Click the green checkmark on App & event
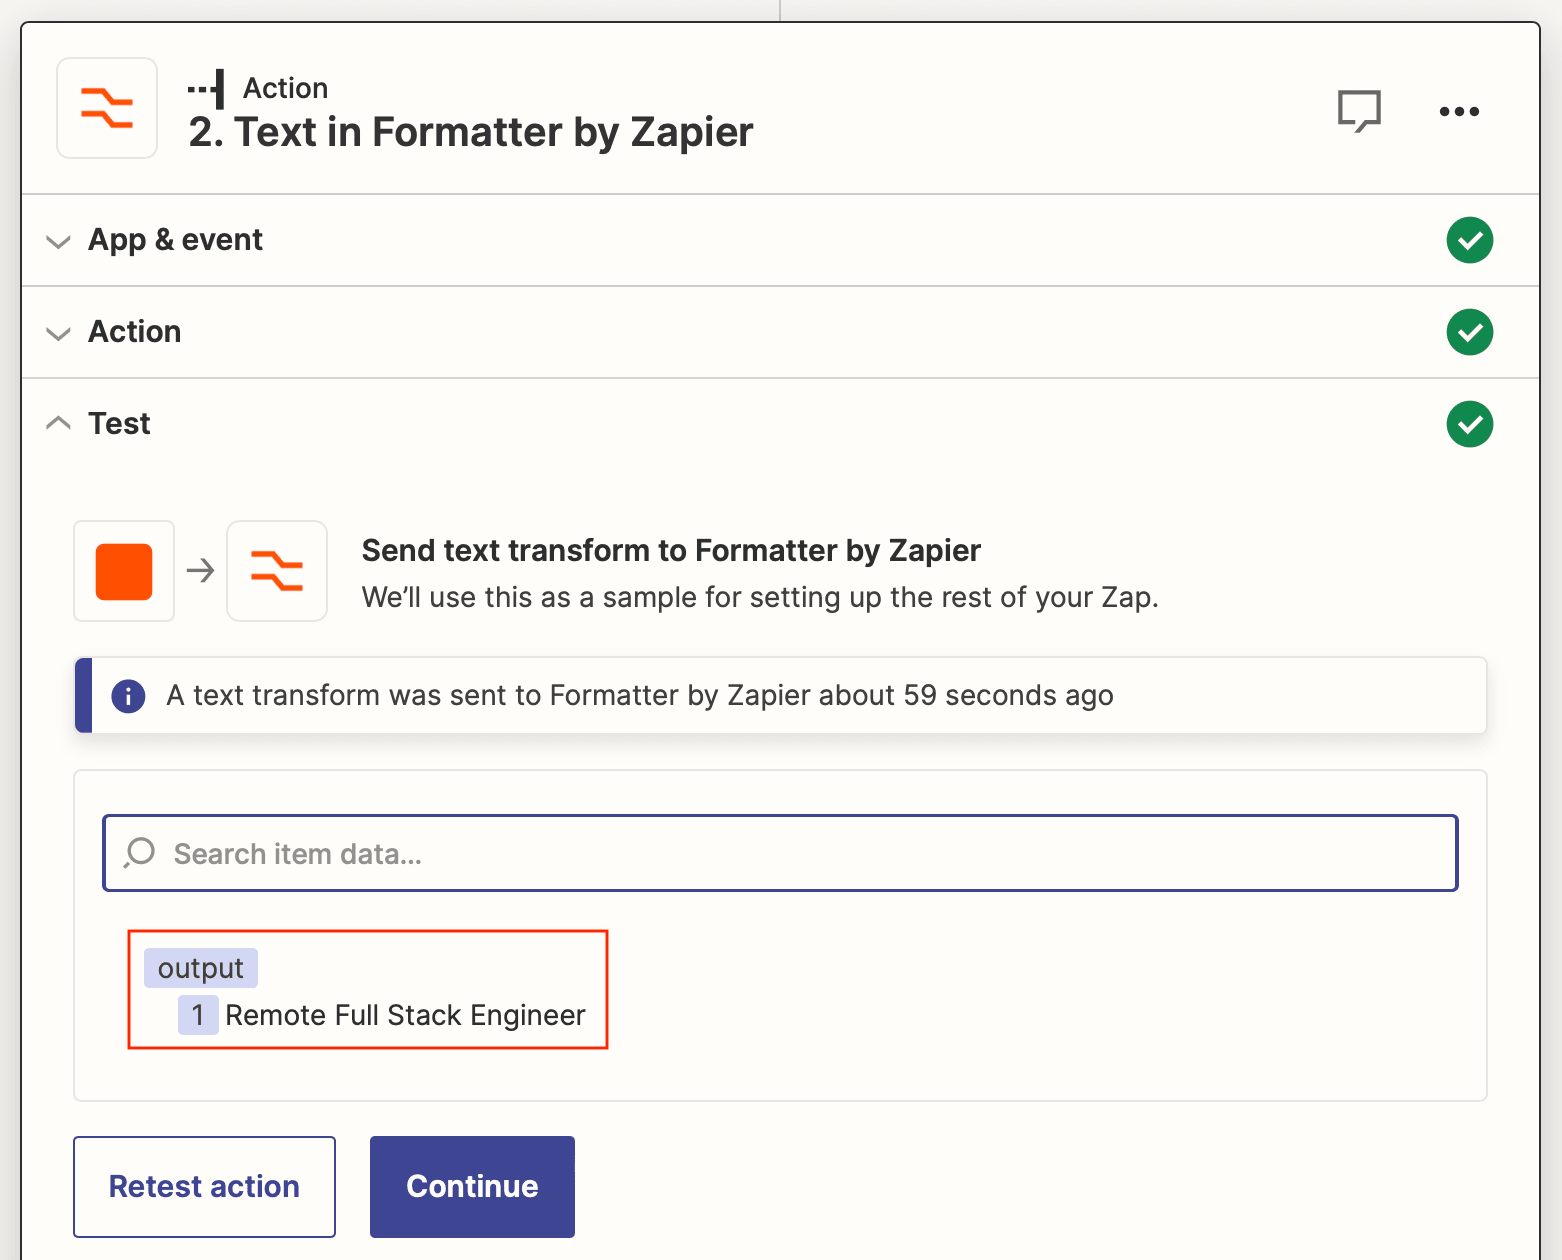This screenshot has height=1260, width=1562. pos(1470,240)
